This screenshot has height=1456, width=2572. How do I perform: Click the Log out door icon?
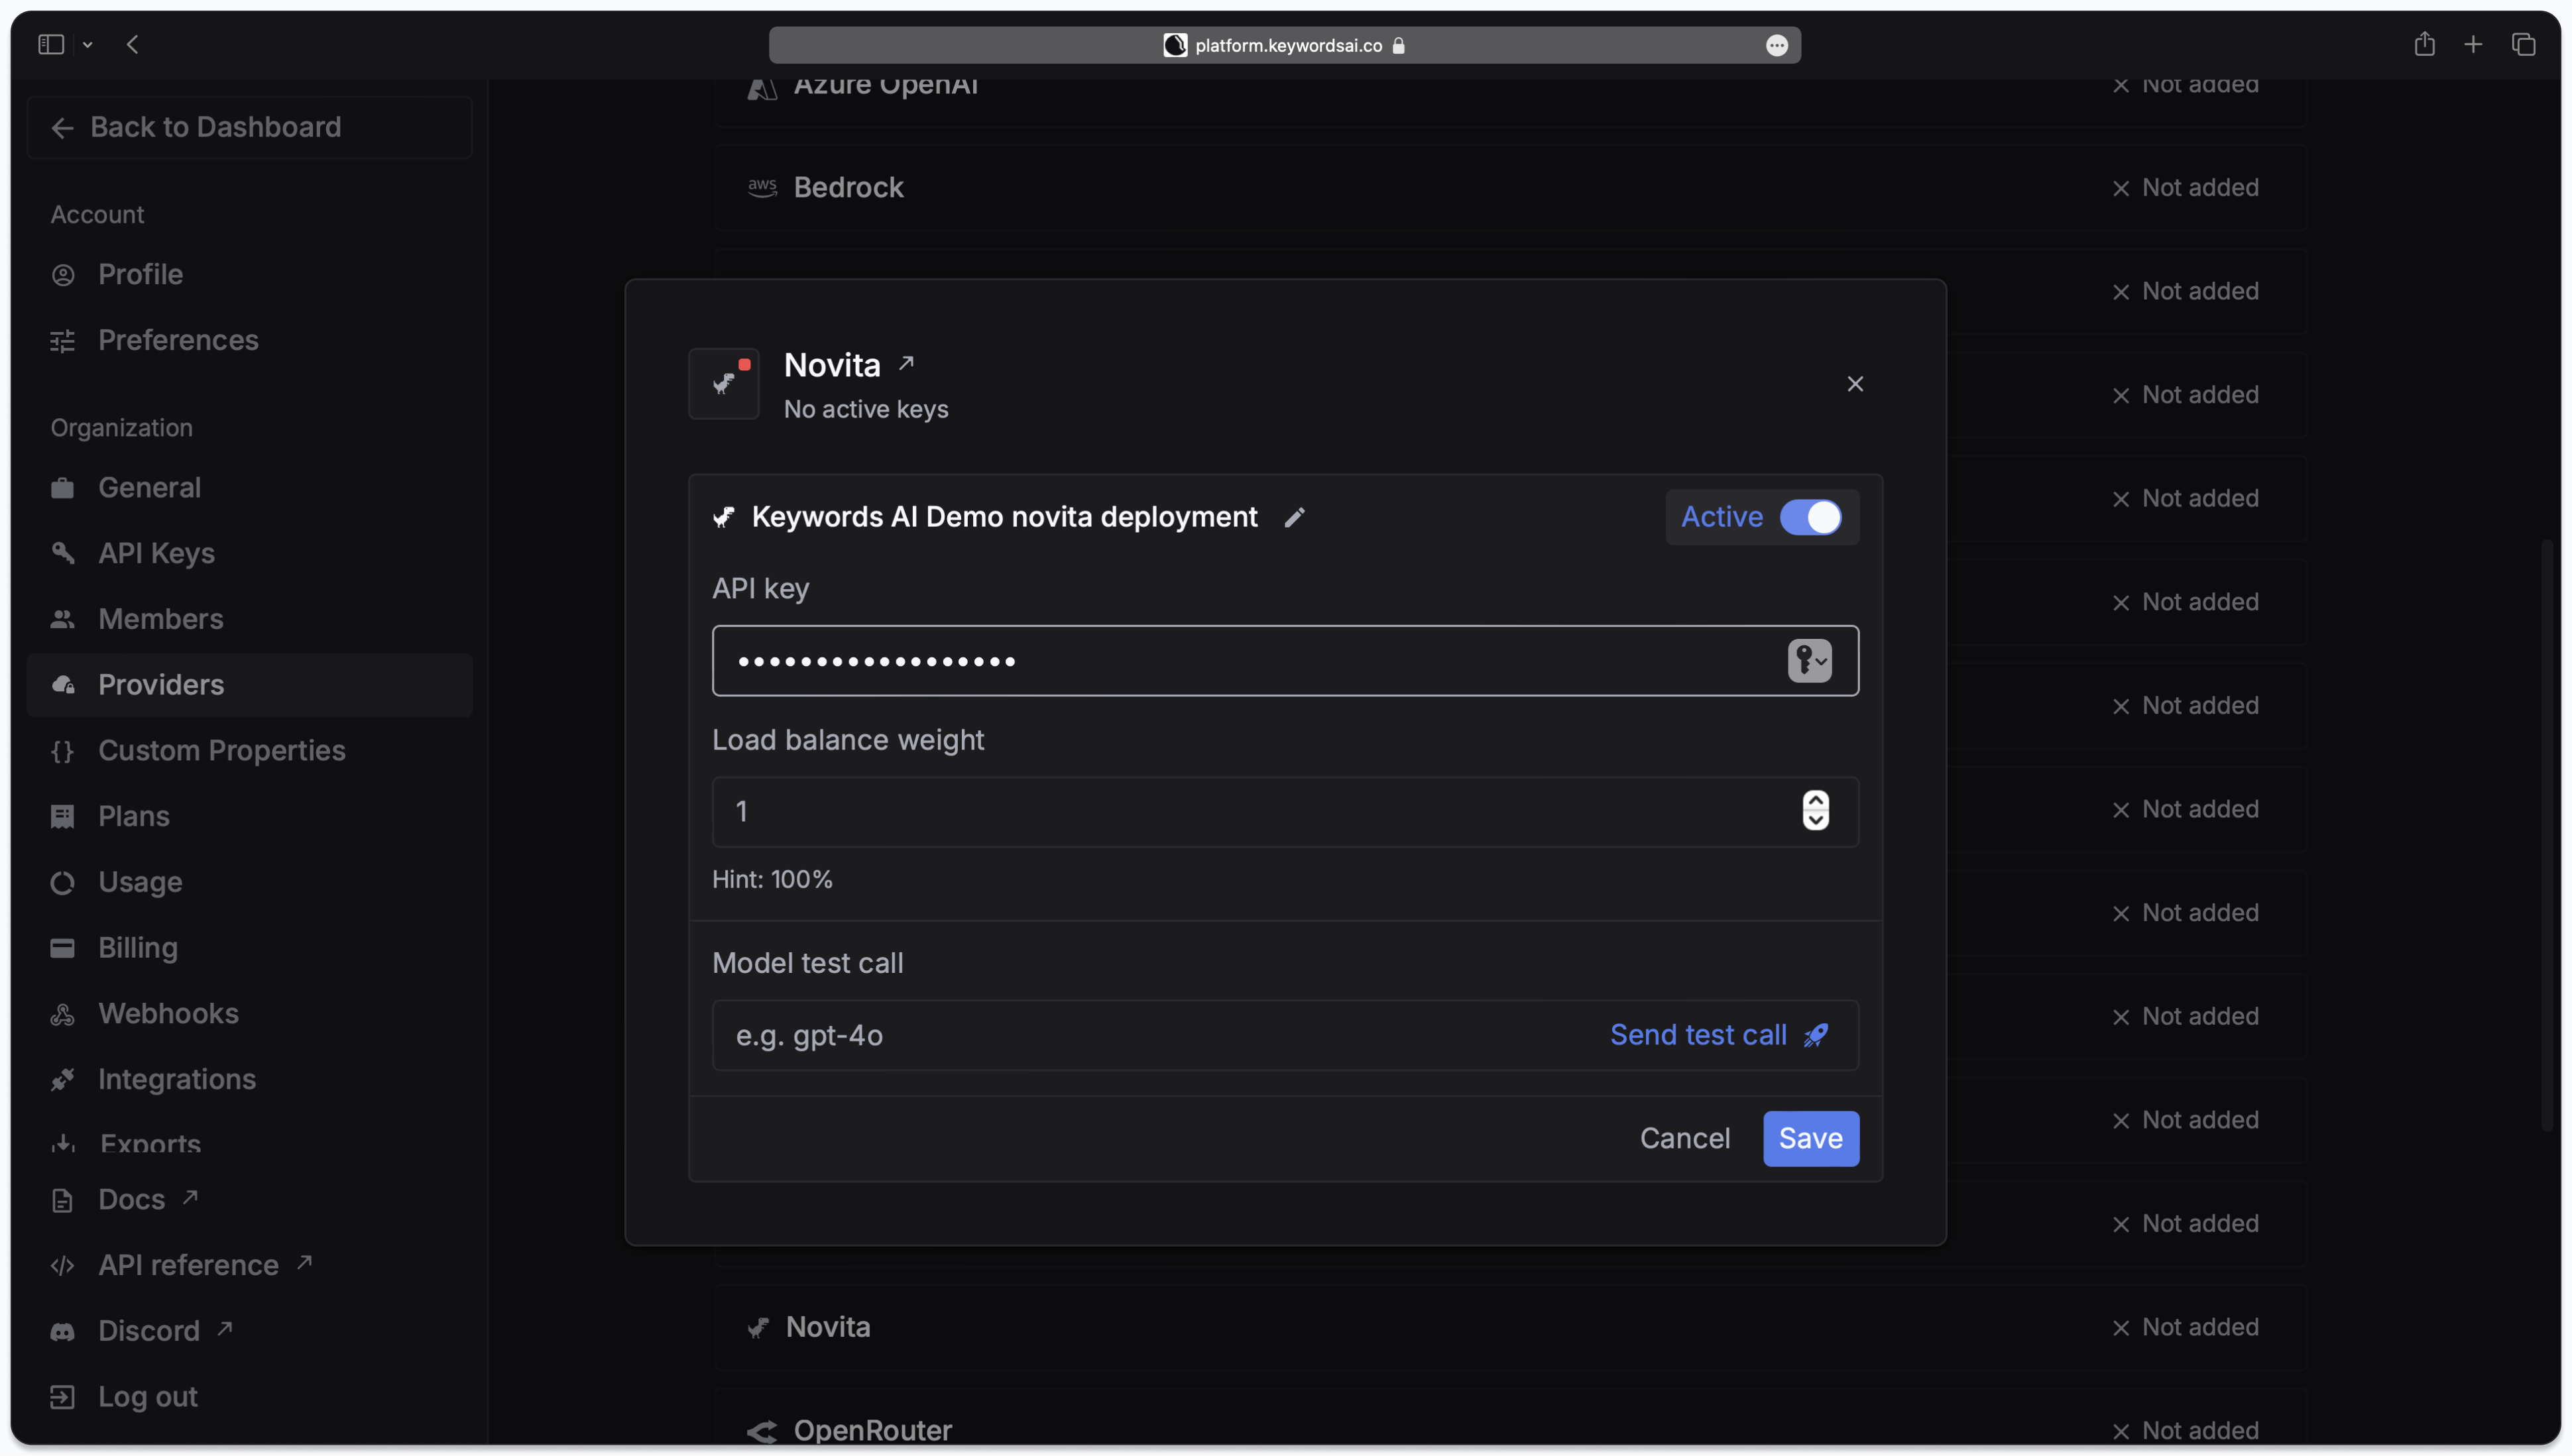tap(63, 1397)
